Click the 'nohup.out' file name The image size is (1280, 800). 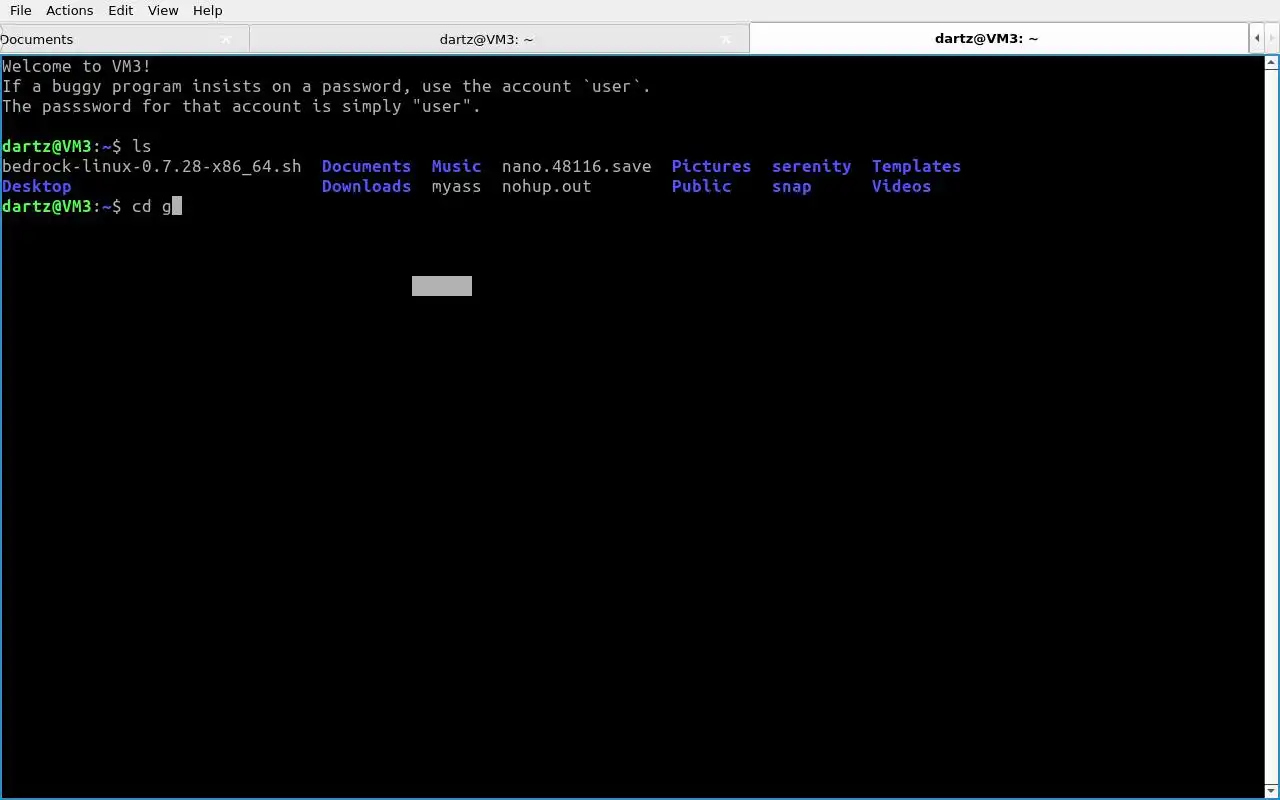click(546, 186)
